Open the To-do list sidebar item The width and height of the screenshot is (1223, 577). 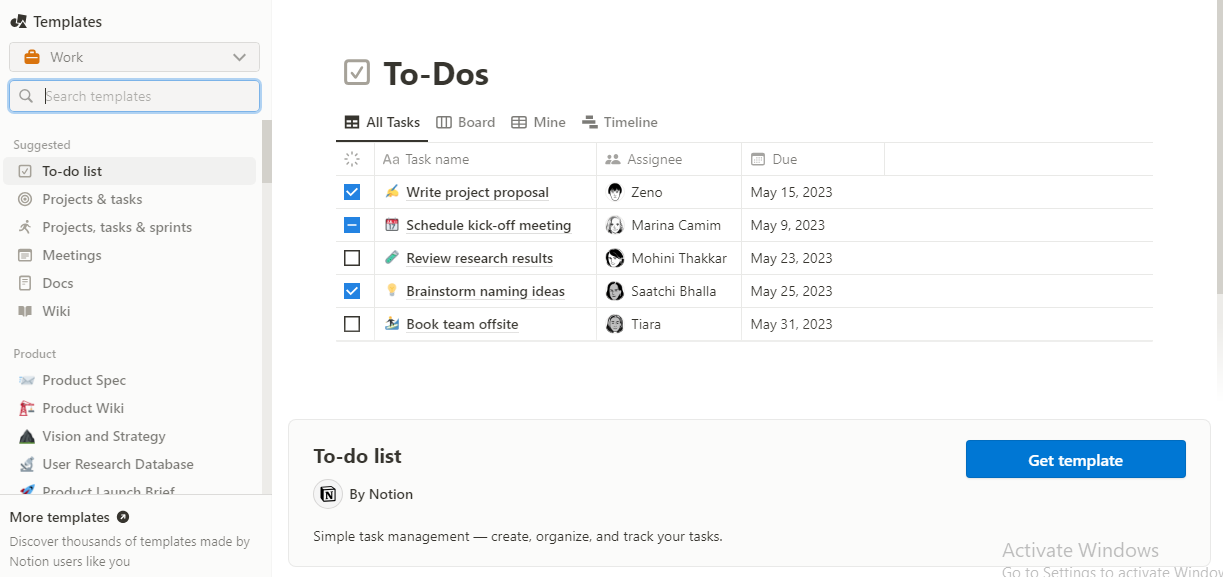[x=72, y=170]
